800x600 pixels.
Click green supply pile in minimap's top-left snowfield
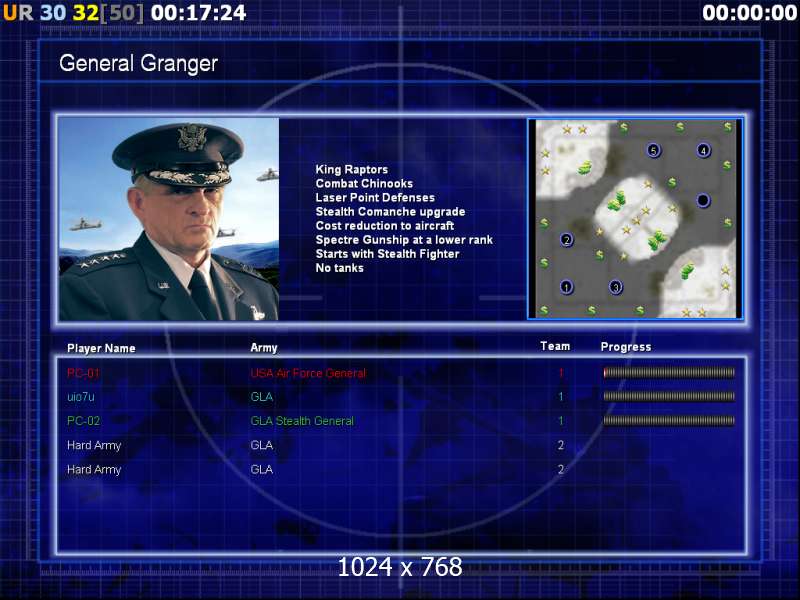585,167
